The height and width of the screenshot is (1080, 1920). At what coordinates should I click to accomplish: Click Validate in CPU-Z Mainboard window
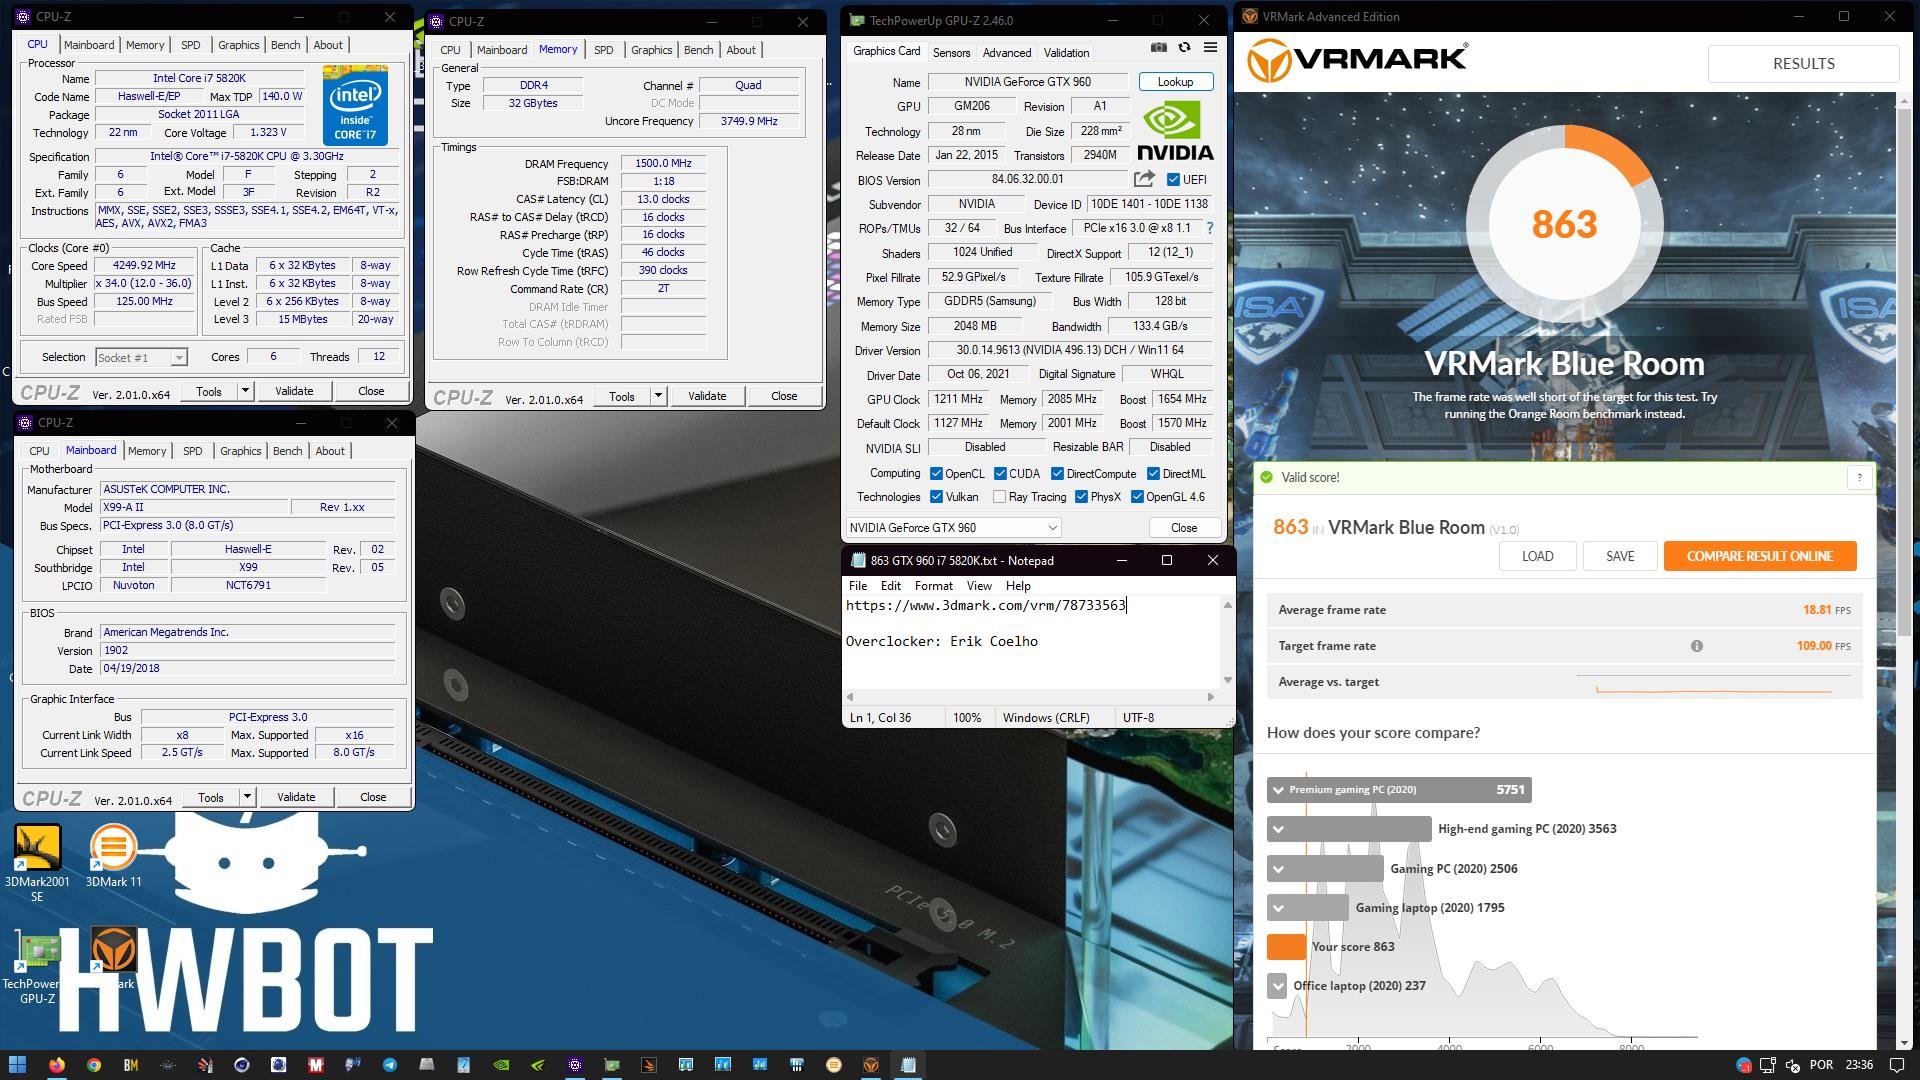296,797
